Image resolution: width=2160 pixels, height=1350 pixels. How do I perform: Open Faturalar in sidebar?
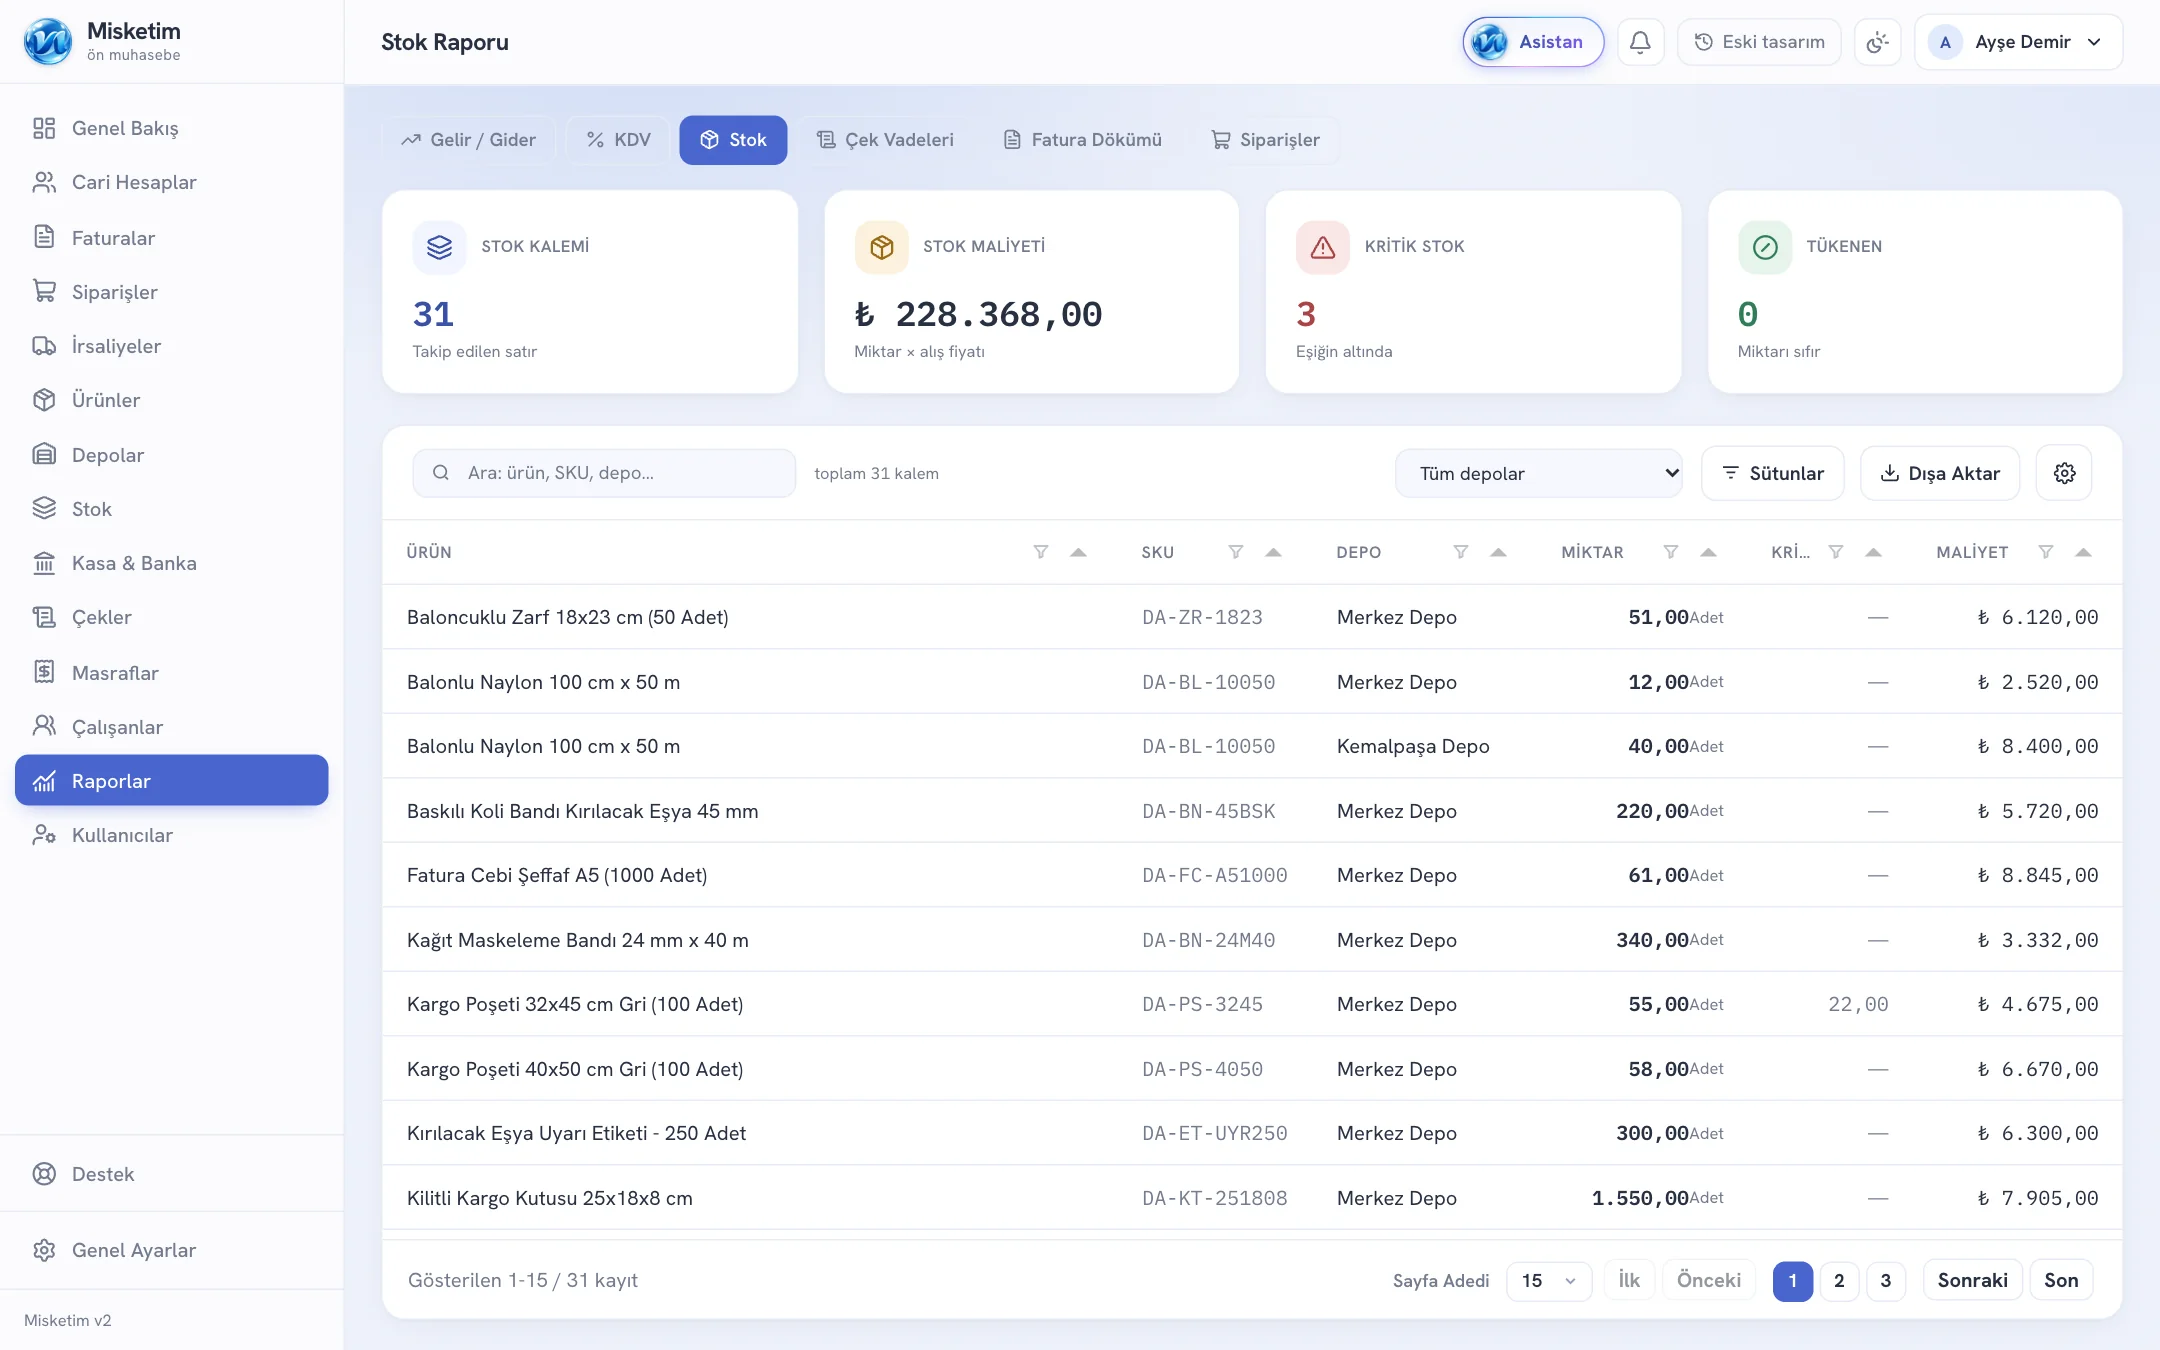click(x=172, y=238)
